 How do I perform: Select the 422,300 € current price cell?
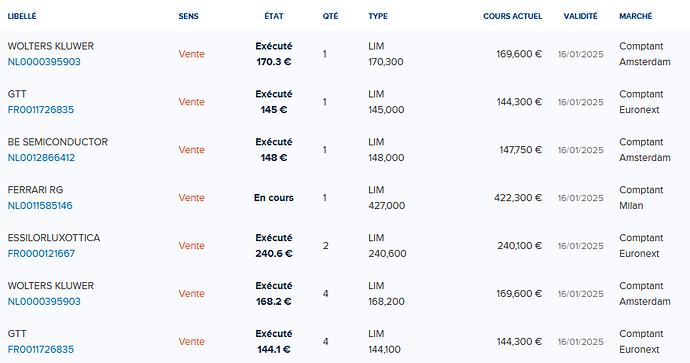(518, 198)
